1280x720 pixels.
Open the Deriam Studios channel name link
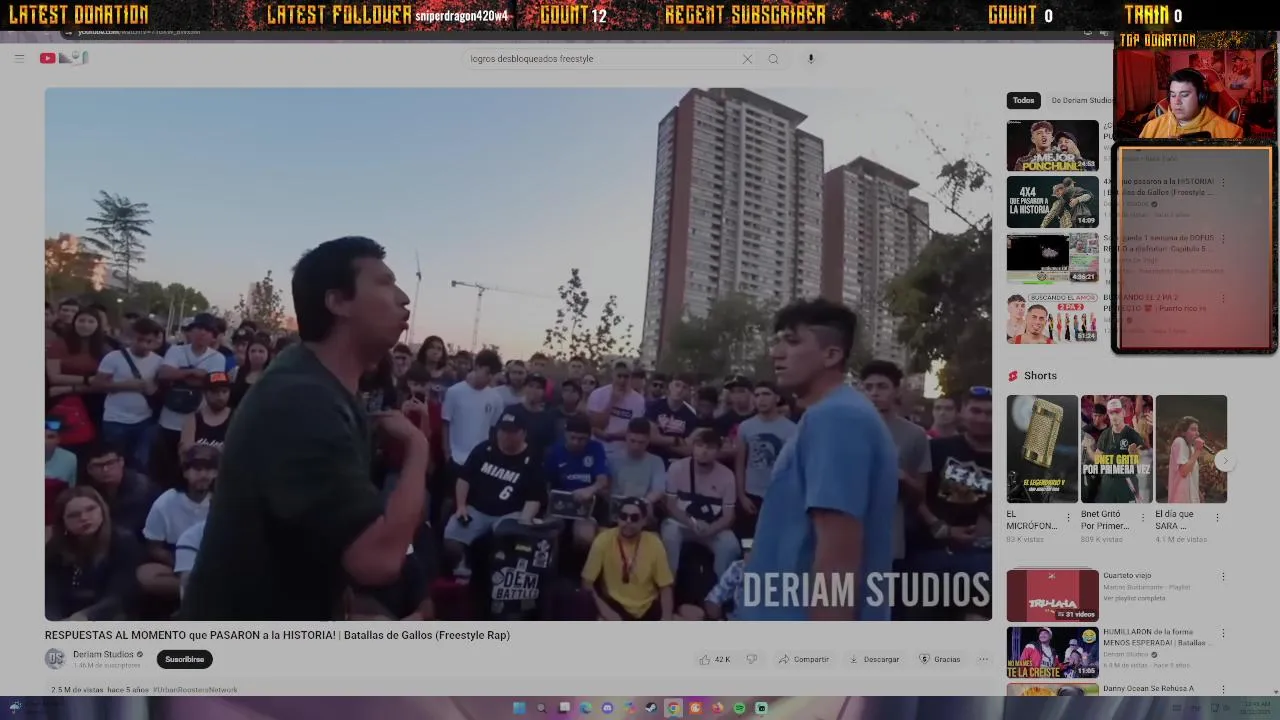(x=103, y=654)
